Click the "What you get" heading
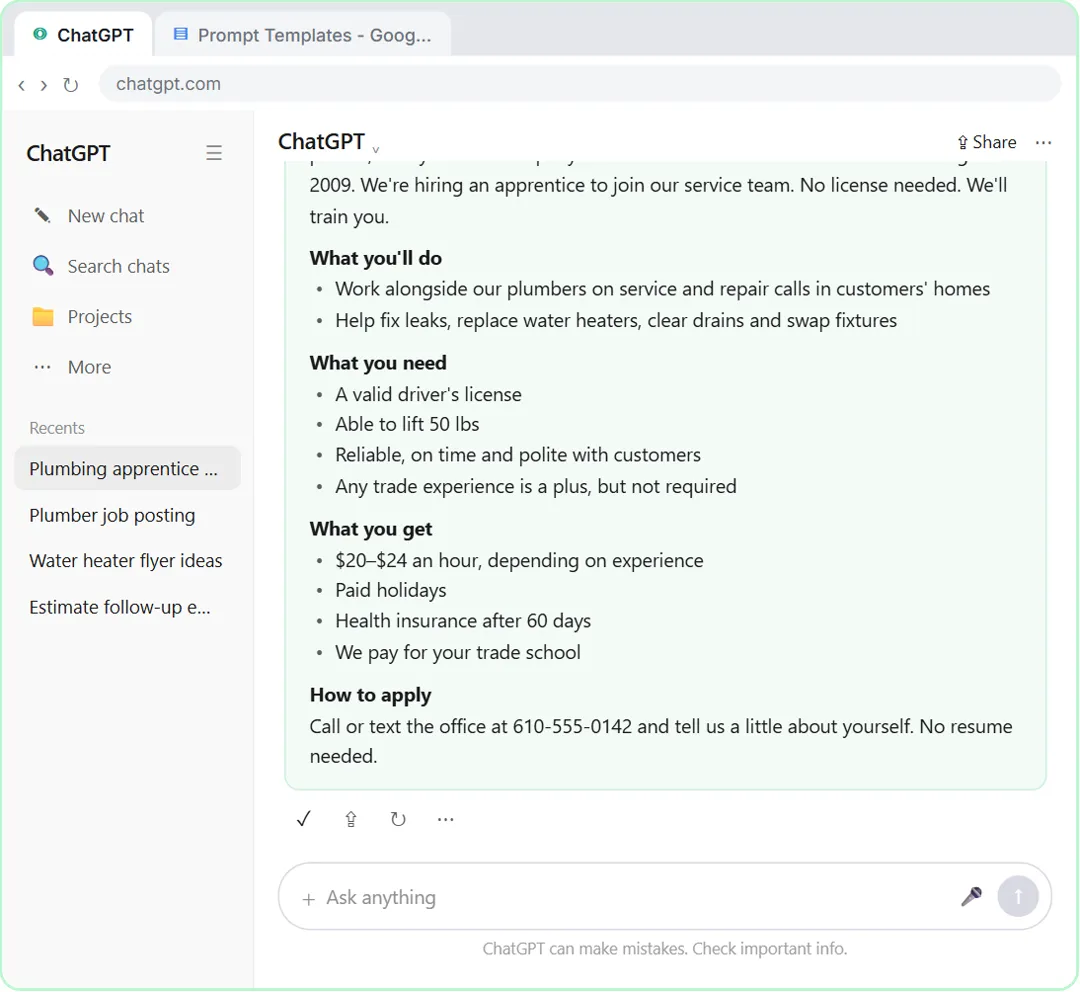 tap(371, 529)
